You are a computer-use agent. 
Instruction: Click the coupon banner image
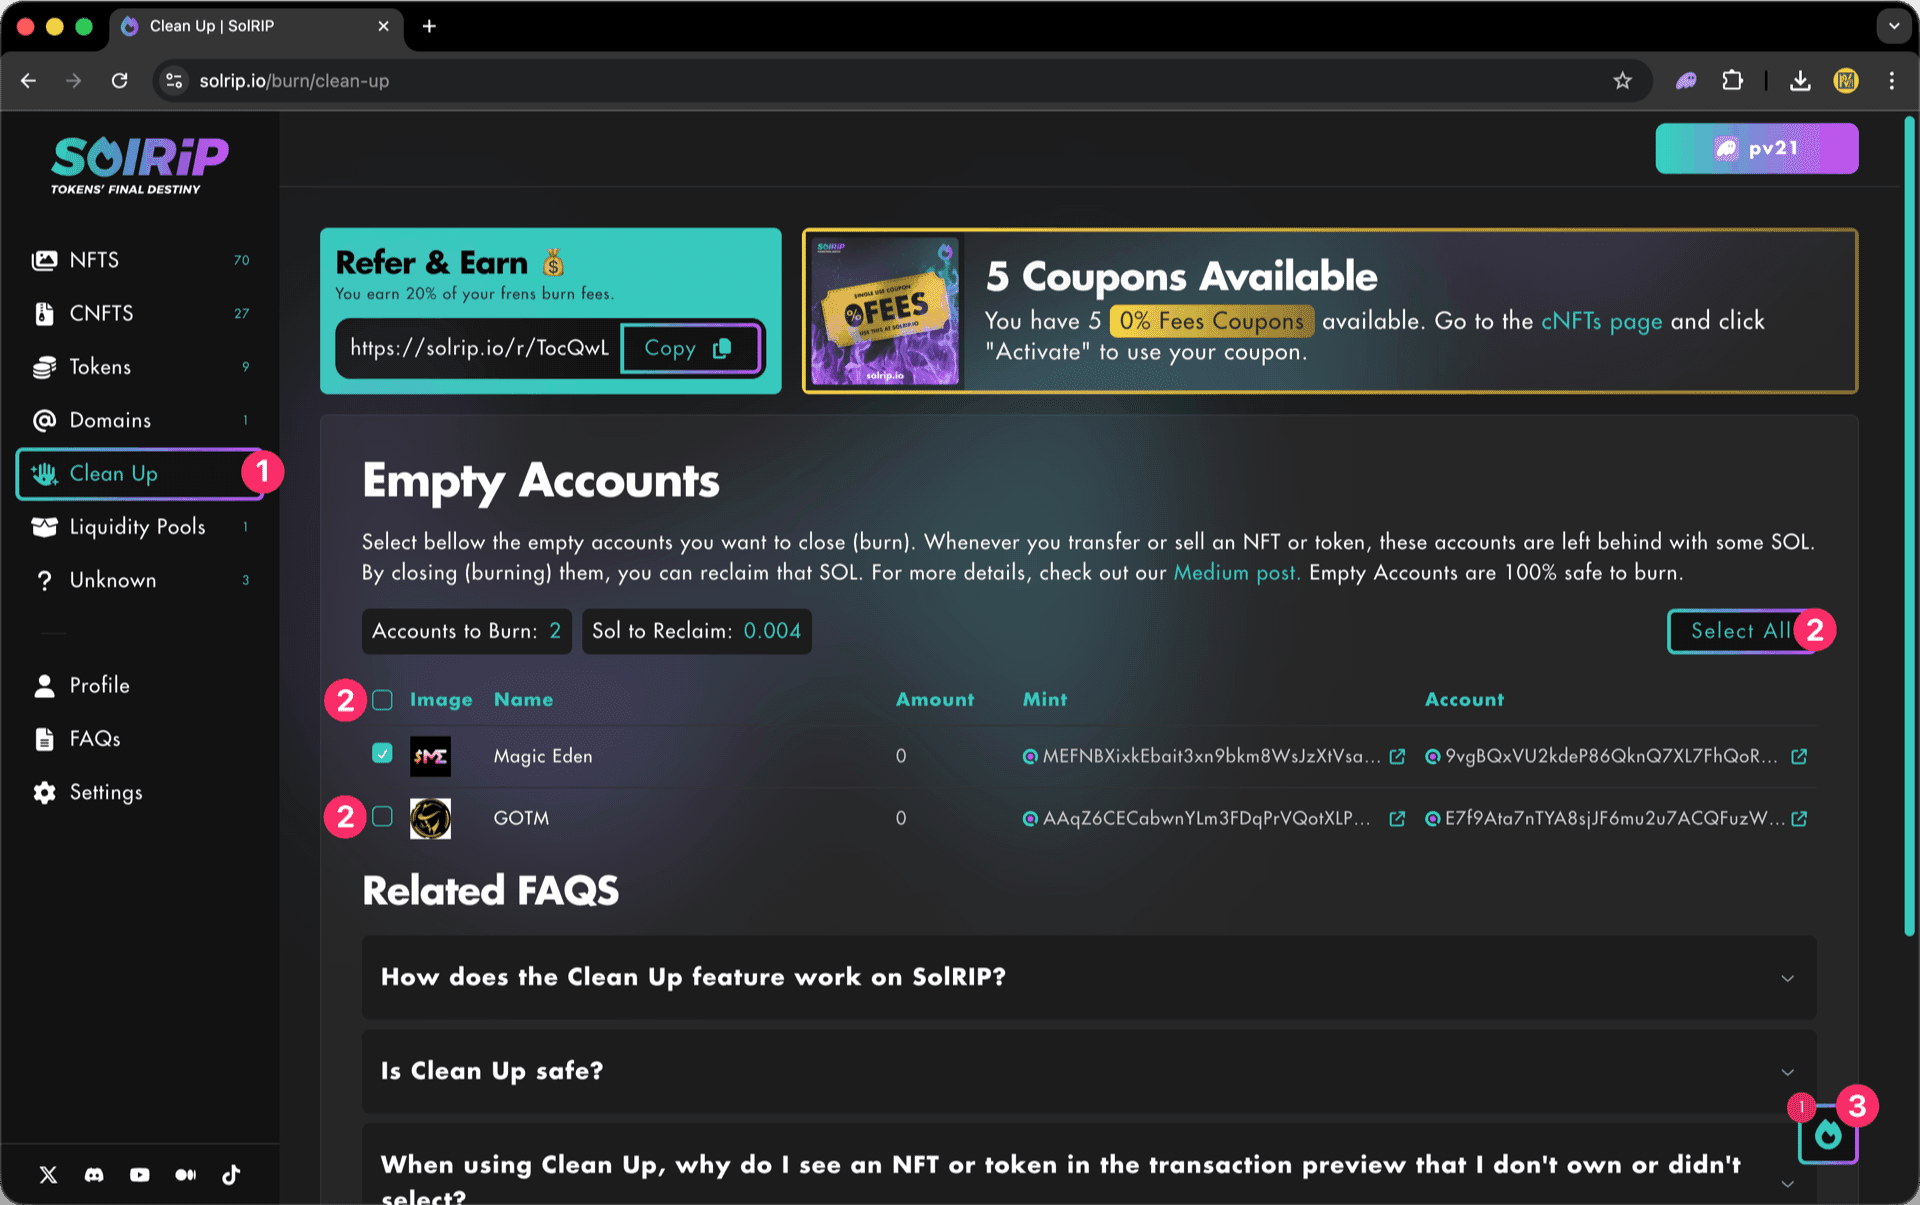[x=885, y=311]
